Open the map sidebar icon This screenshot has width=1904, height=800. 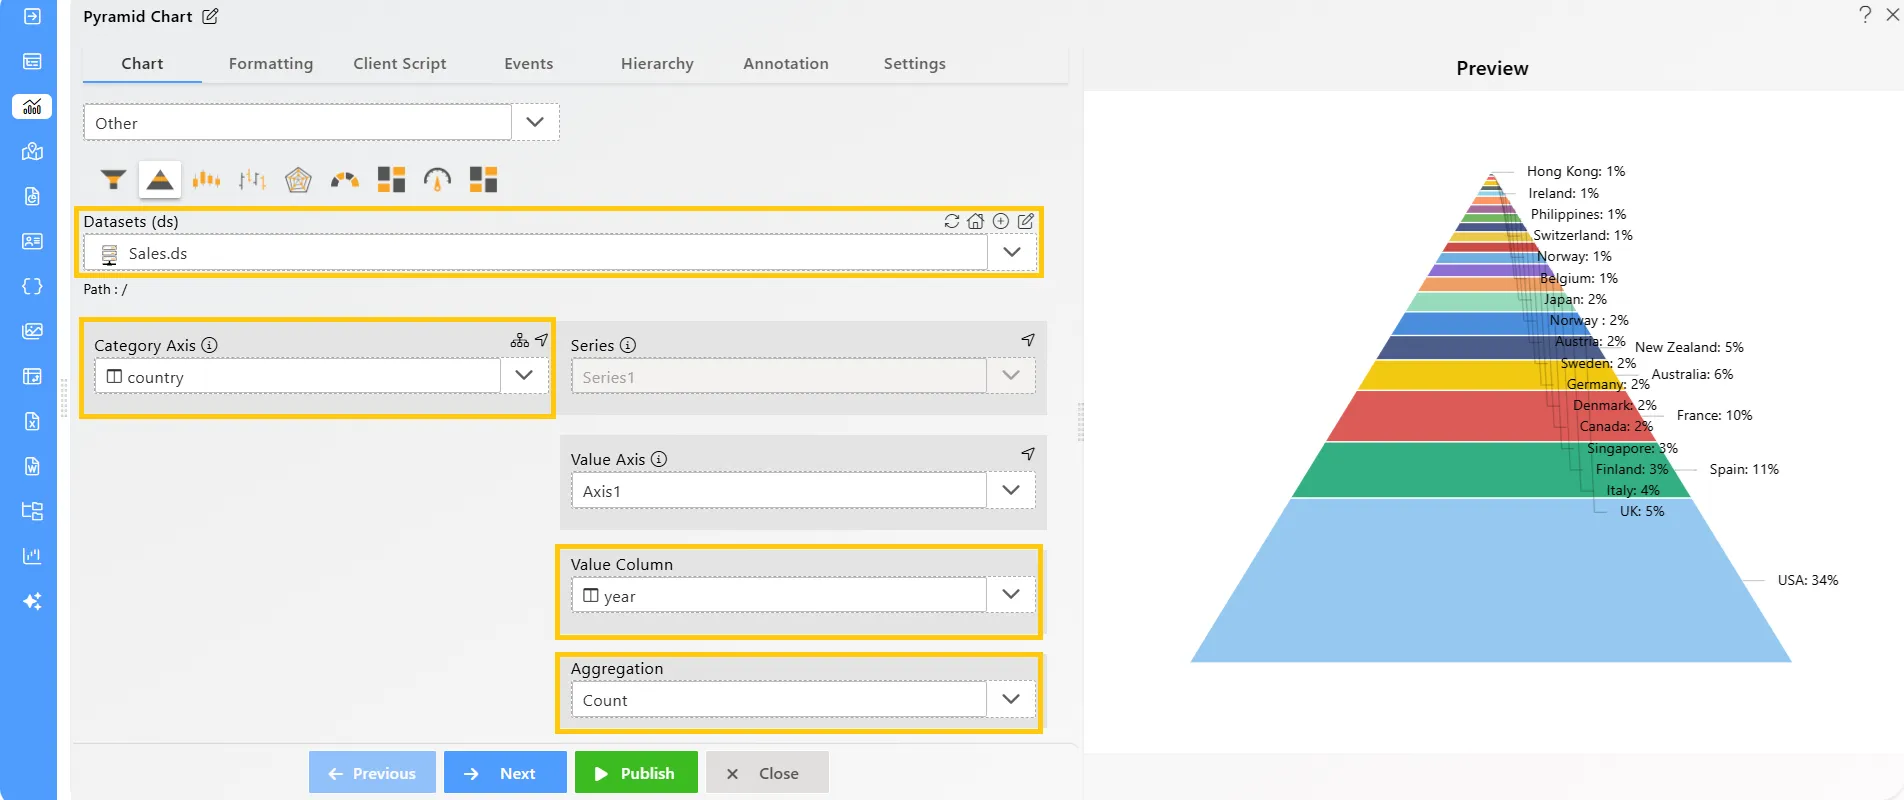[32, 151]
